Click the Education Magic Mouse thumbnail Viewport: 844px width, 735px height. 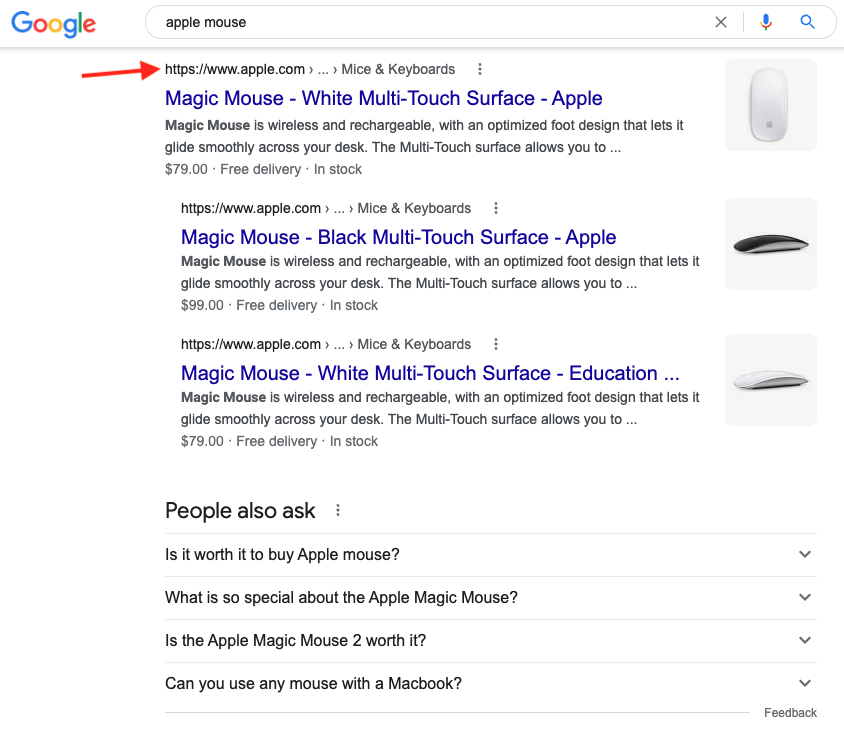pos(770,380)
